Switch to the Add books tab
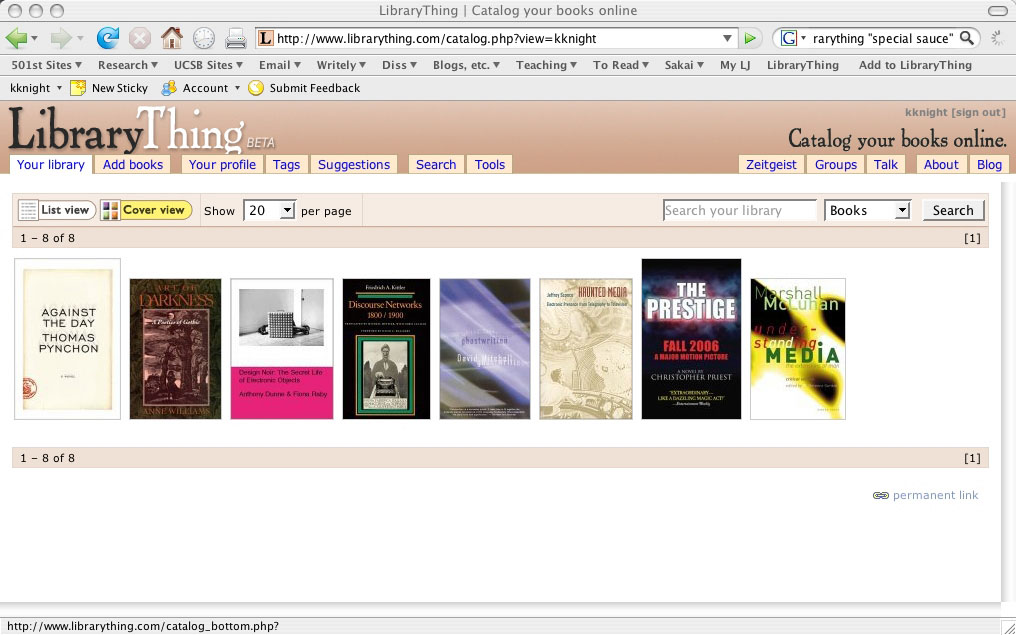 coord(133,165)
